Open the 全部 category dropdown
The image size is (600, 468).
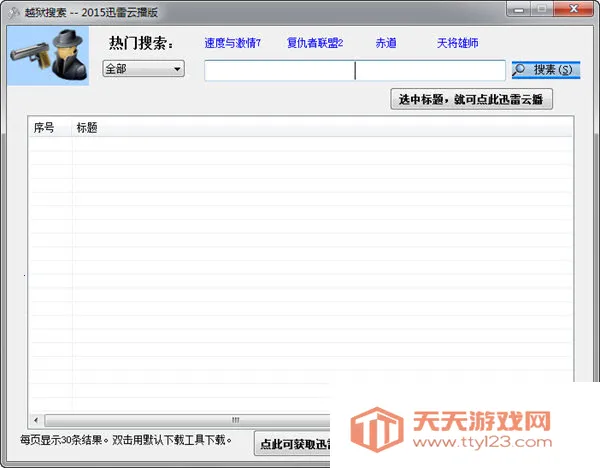(143, 69)
